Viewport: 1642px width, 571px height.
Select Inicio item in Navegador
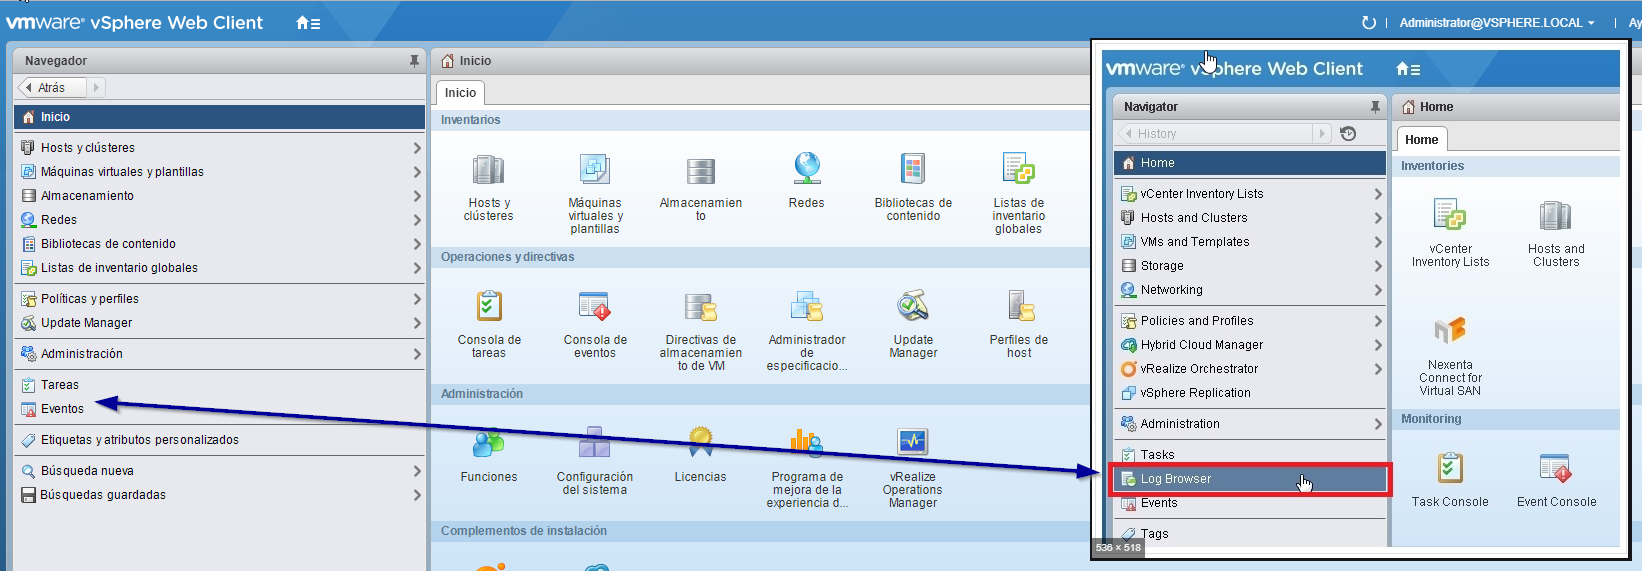pyautogui.click(x=219, y=117)
